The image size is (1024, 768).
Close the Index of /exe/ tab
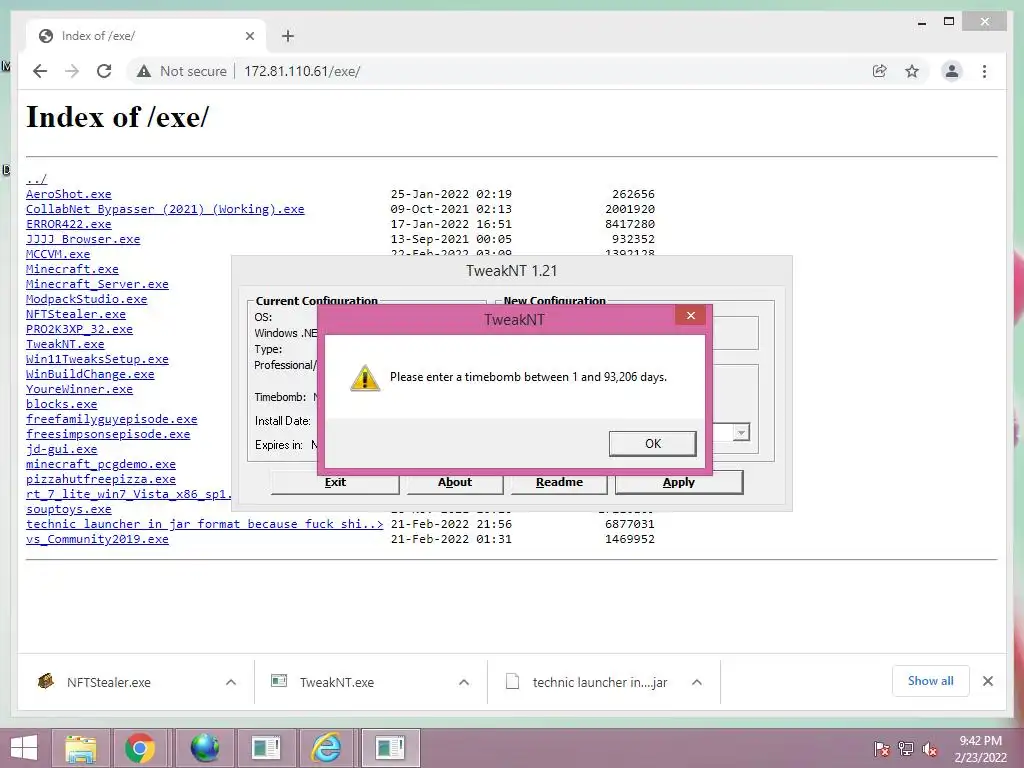tap(249, 36)
